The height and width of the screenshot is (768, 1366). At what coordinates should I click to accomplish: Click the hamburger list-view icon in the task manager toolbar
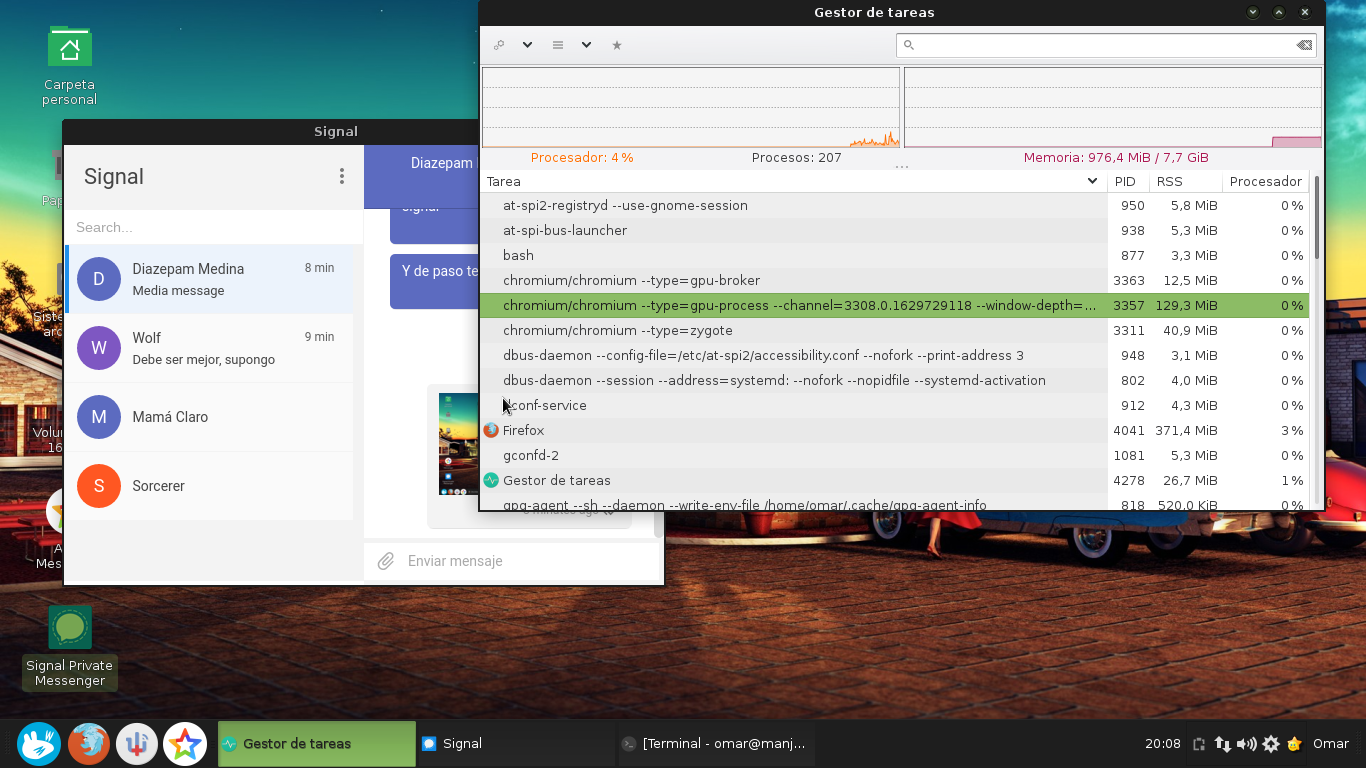[x=558, y=45]
